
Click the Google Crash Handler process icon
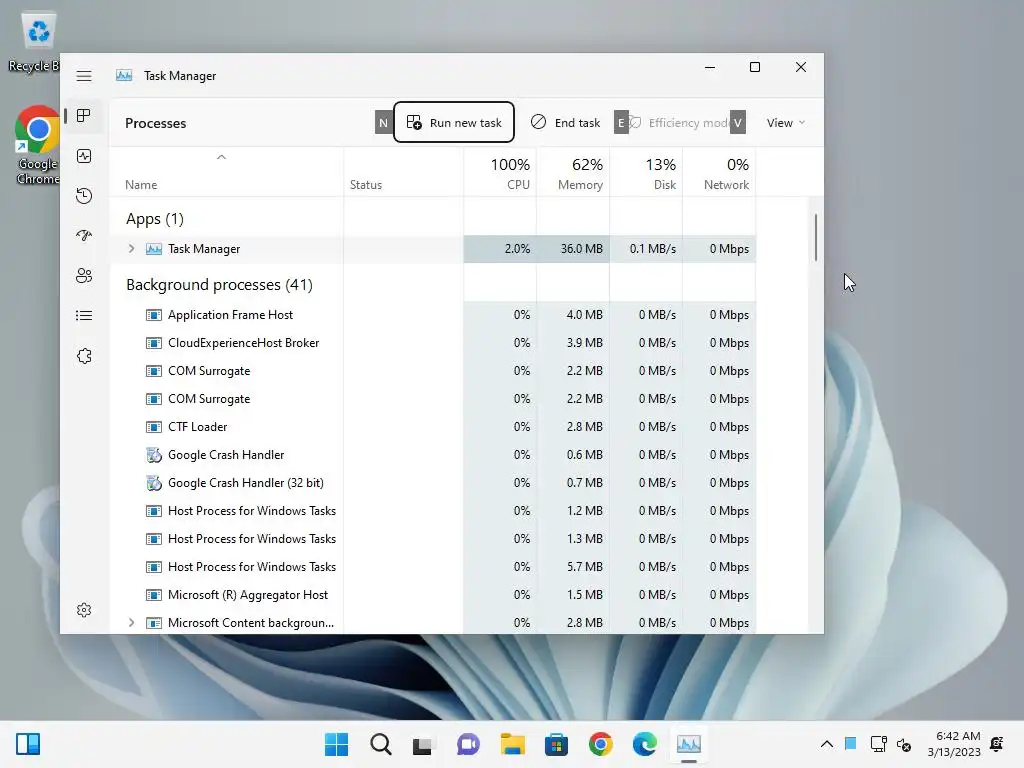(x=153, y=455)
